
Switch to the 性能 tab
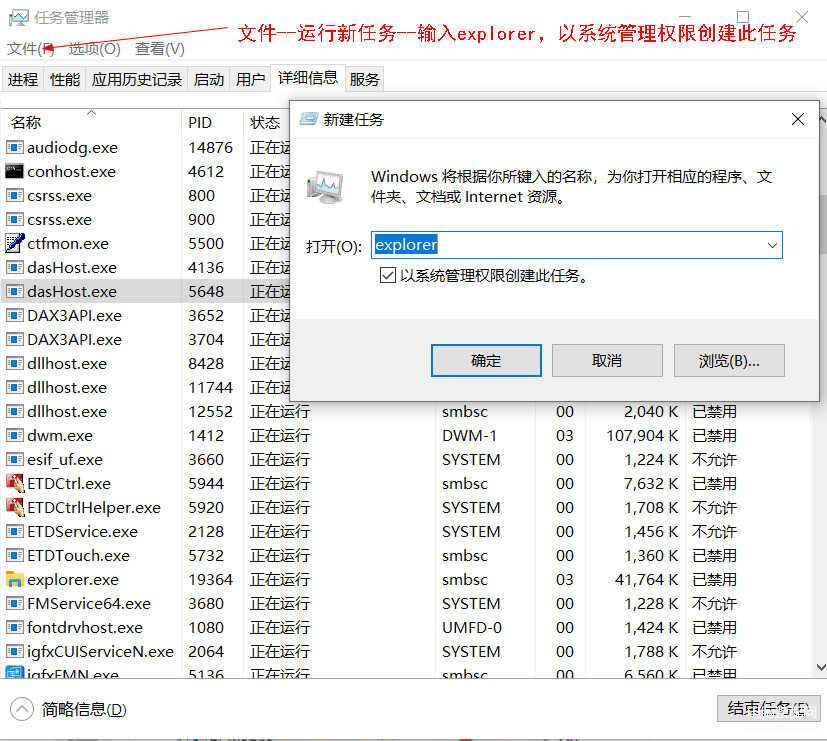(65, 80)
